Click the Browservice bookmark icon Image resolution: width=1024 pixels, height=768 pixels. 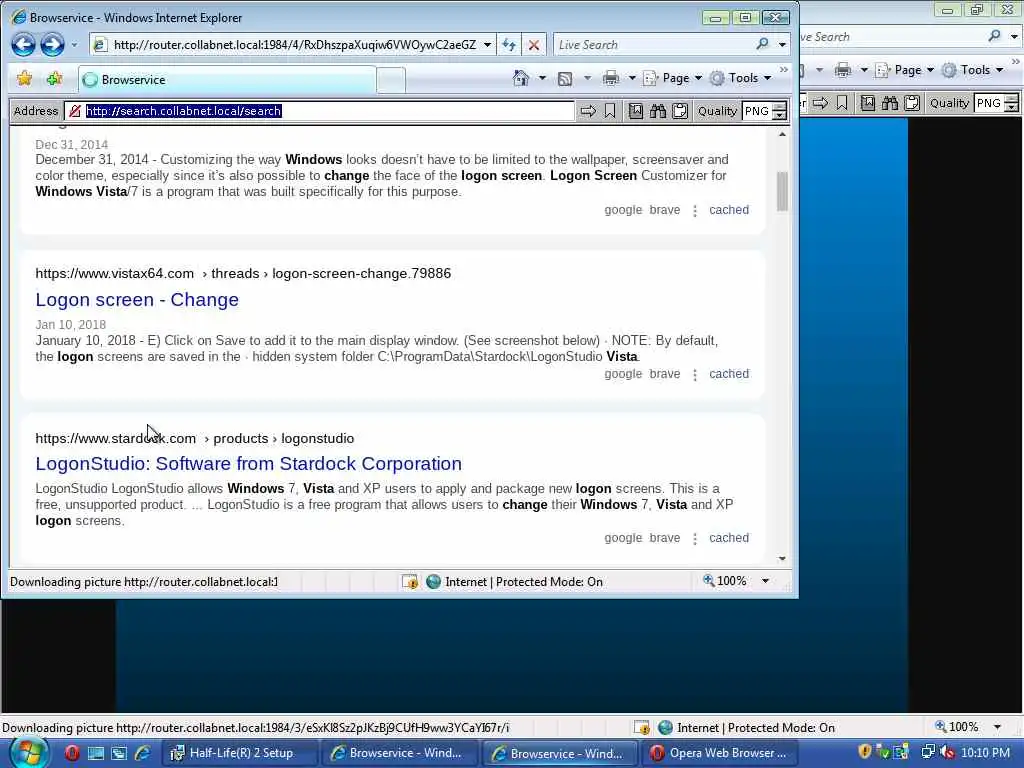609,111
